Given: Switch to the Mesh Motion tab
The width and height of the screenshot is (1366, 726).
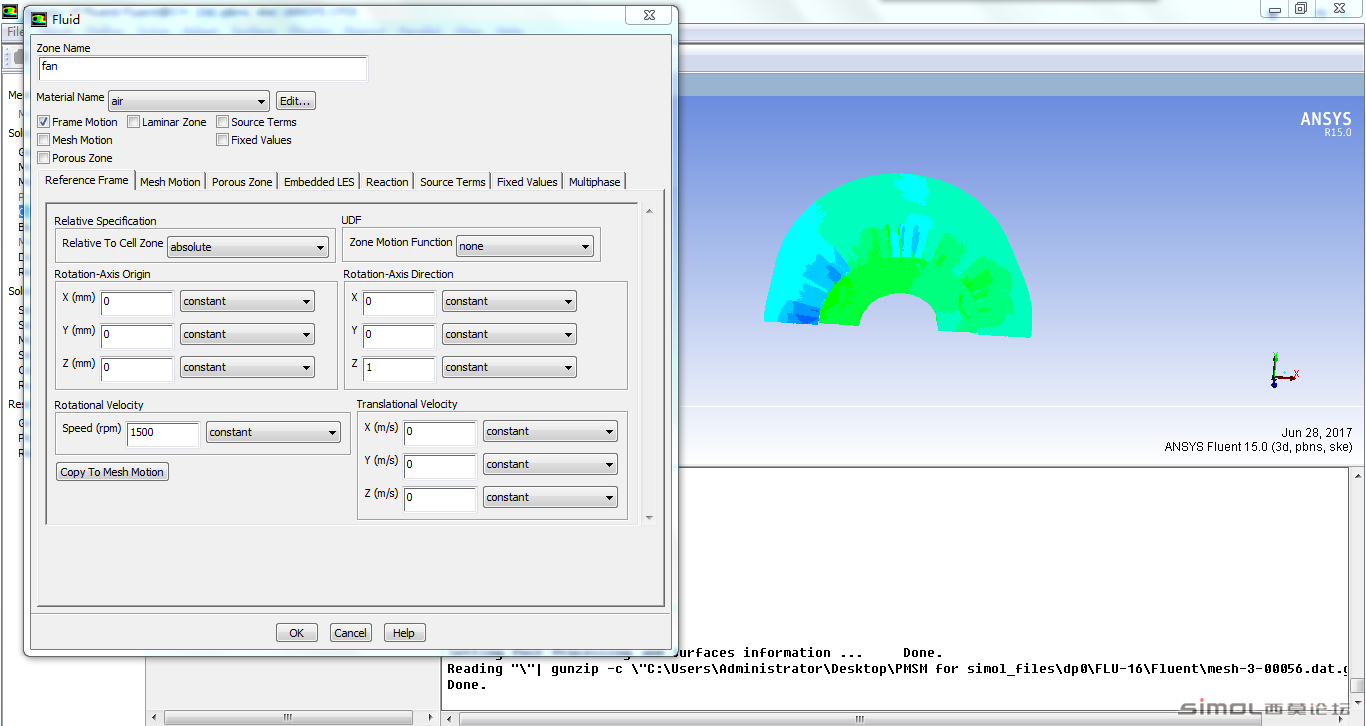Looking at the screenshot, I should coord(170,182).
